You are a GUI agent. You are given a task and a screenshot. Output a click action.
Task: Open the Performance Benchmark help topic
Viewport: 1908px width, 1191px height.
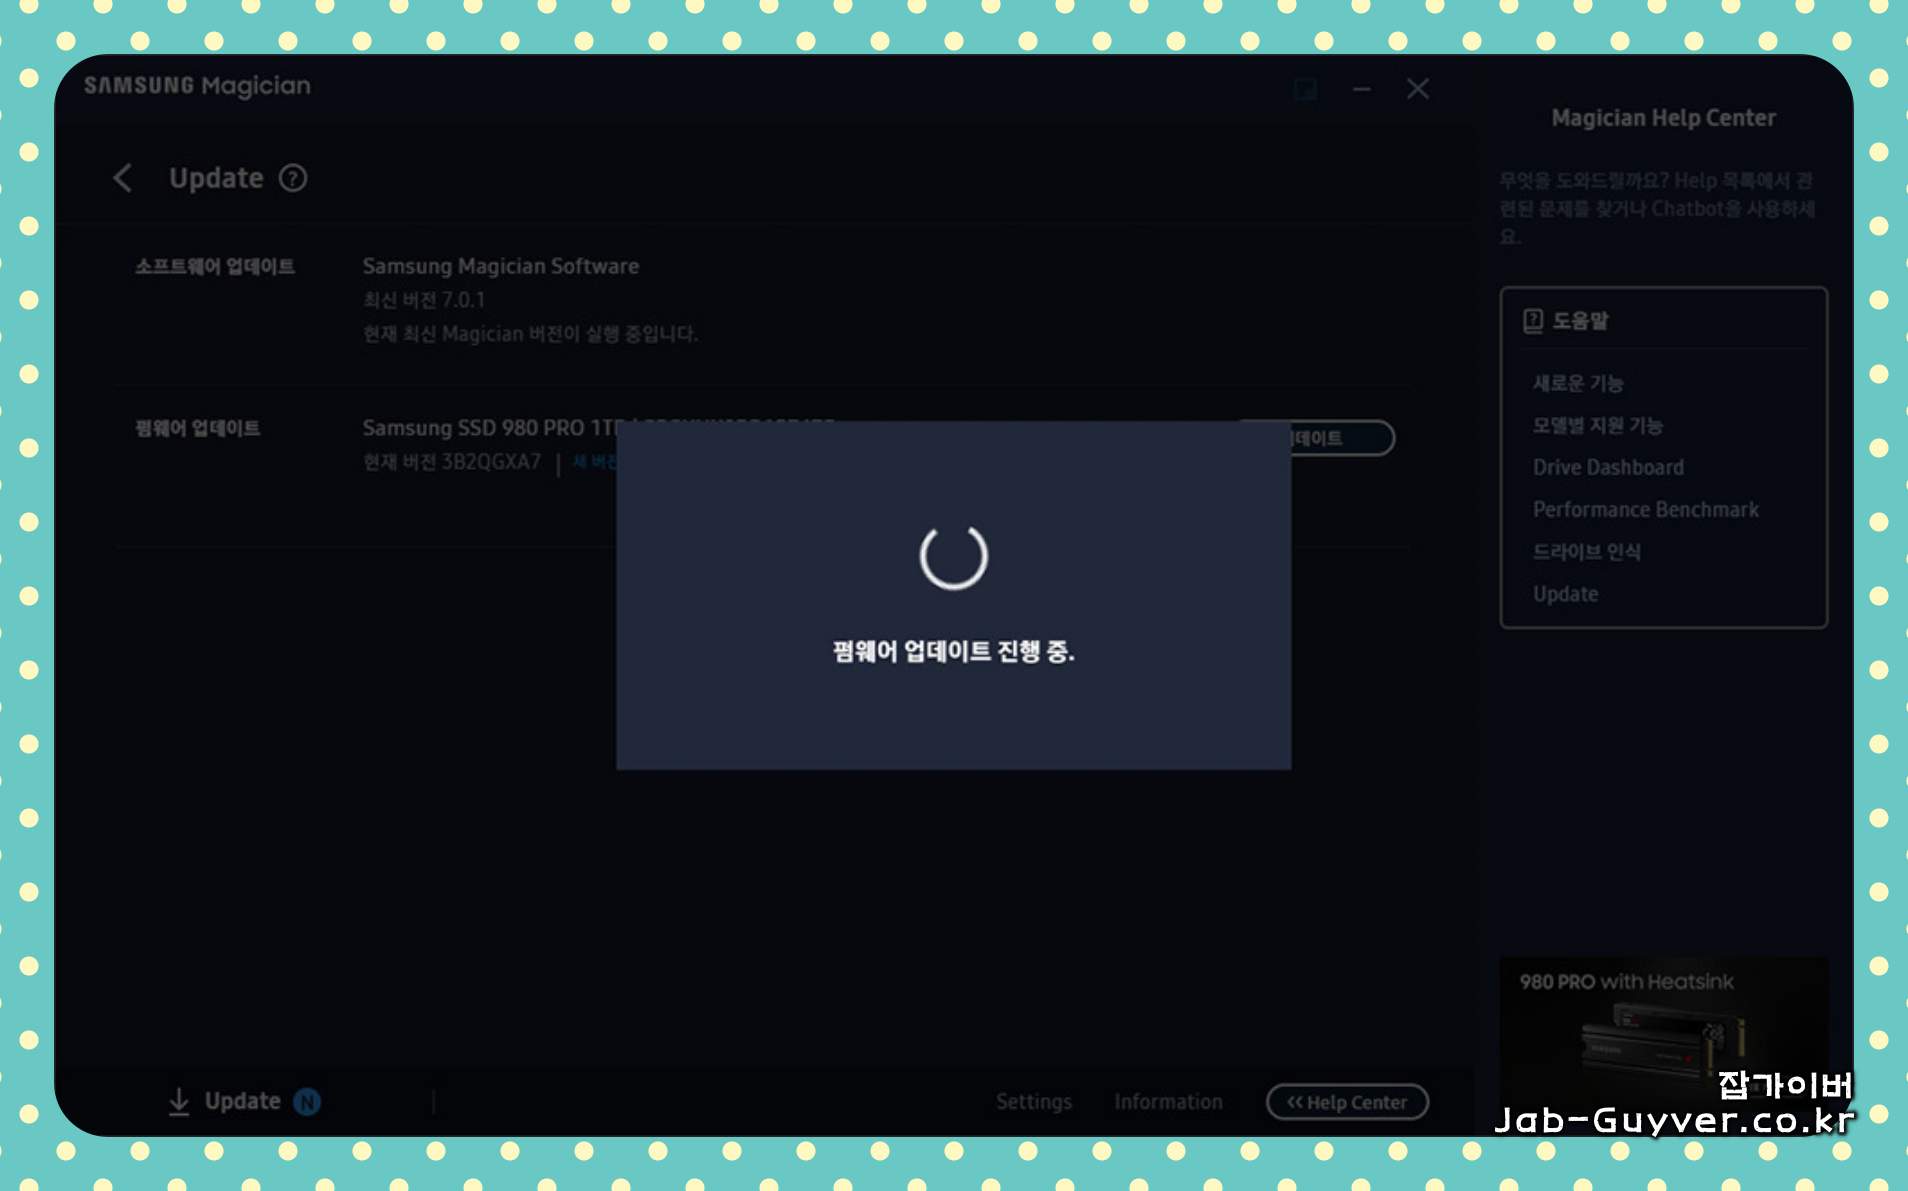pyautogui.click(x=1646, y=509)
